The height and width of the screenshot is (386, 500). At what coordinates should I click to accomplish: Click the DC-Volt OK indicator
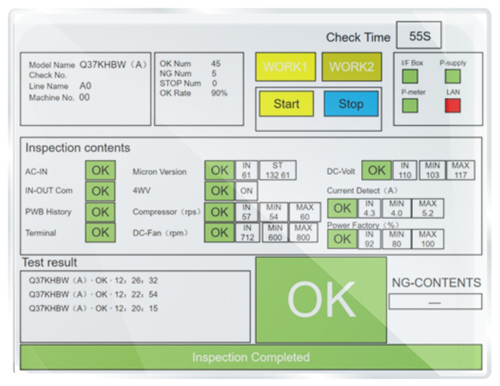pyautogui.click(x=377, y=170)
